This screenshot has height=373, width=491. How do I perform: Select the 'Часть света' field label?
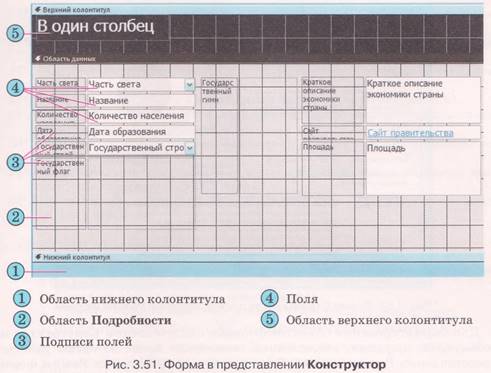coord(57,83)
